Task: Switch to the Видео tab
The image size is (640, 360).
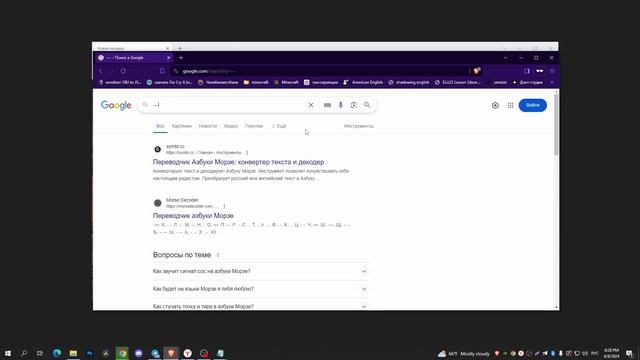Action: [x=231, y=126]
